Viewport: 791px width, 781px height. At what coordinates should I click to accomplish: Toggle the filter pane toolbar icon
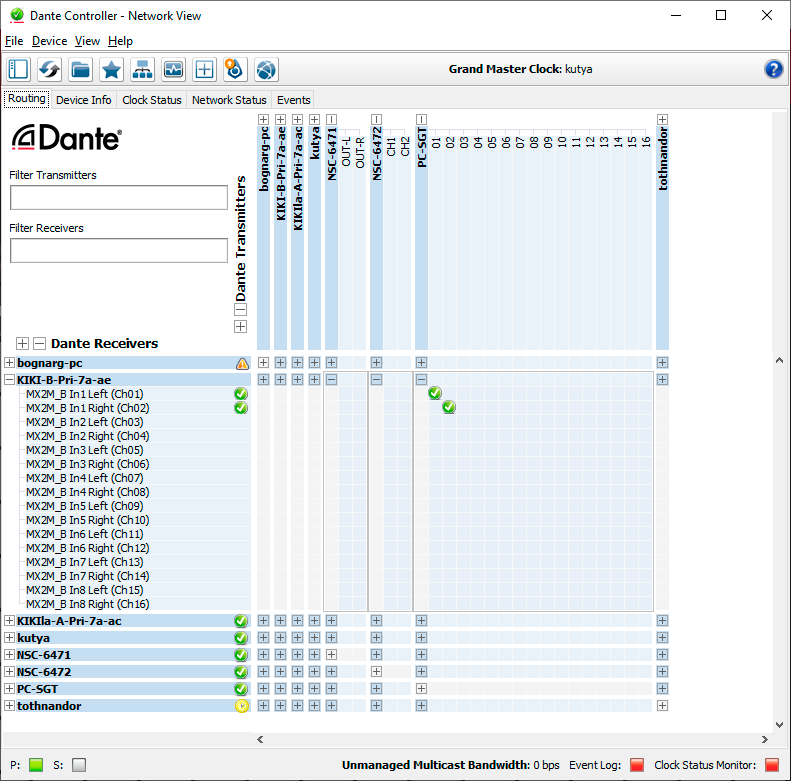[x=19, y=69]
